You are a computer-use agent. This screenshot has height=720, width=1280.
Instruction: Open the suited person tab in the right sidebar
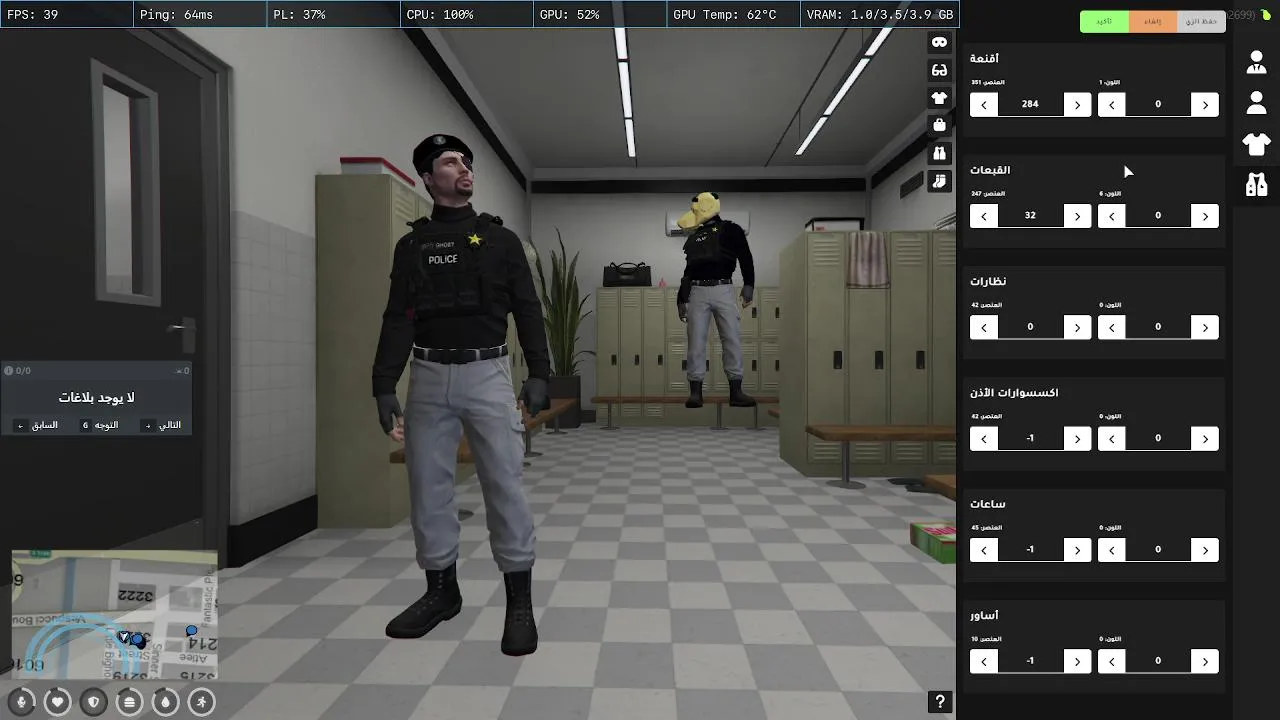point(1256,62)
